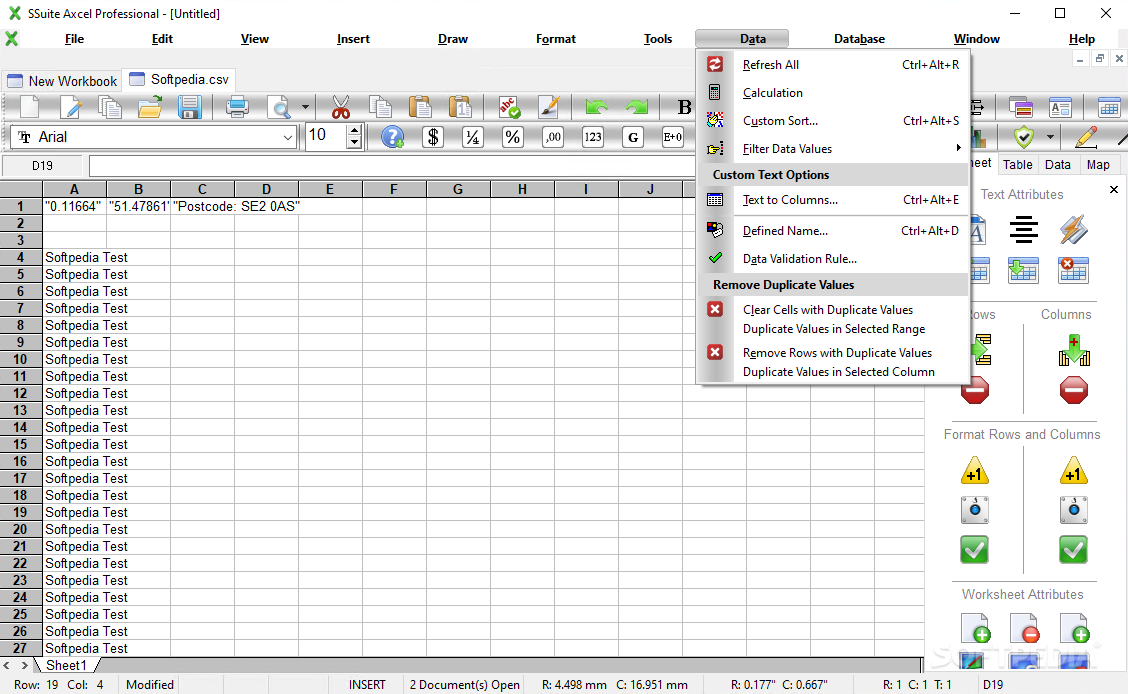The height and width of the screenshot is (694, 1128).
Task: Choose Custom Sort menu entry
Action: [x=832, y=121]
